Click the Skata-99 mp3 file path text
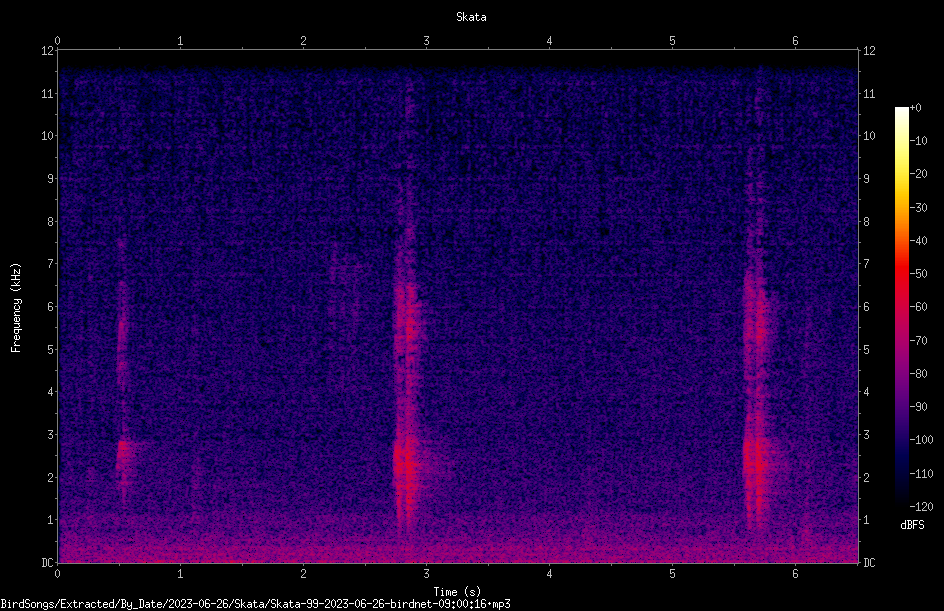Screen dimensions: 944x611 click(x=255, y=604)
